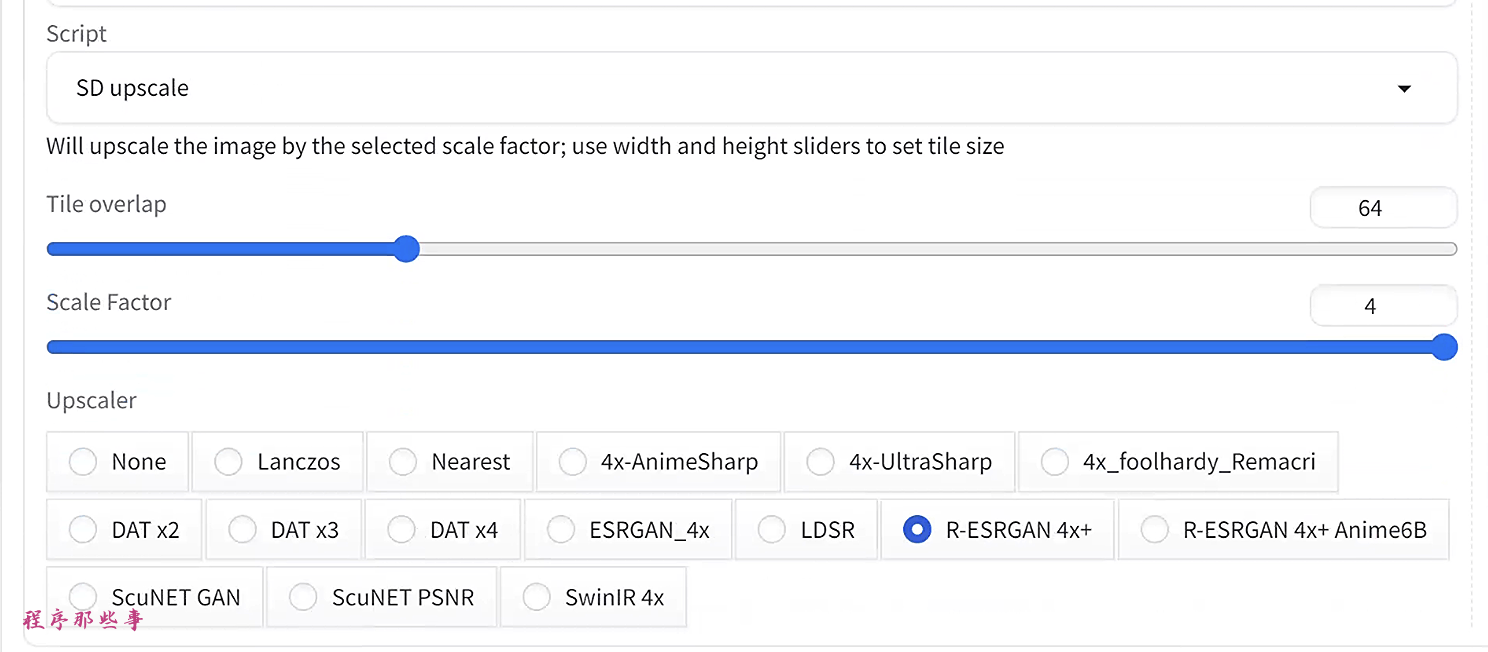Choose LDSR as the upscaler

click(x=772, y=530)
